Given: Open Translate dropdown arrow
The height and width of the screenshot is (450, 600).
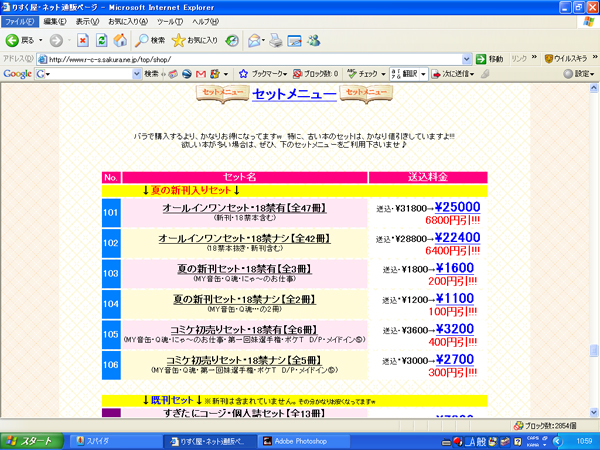Looking at the screenshot, I should (x=423, y=74).
